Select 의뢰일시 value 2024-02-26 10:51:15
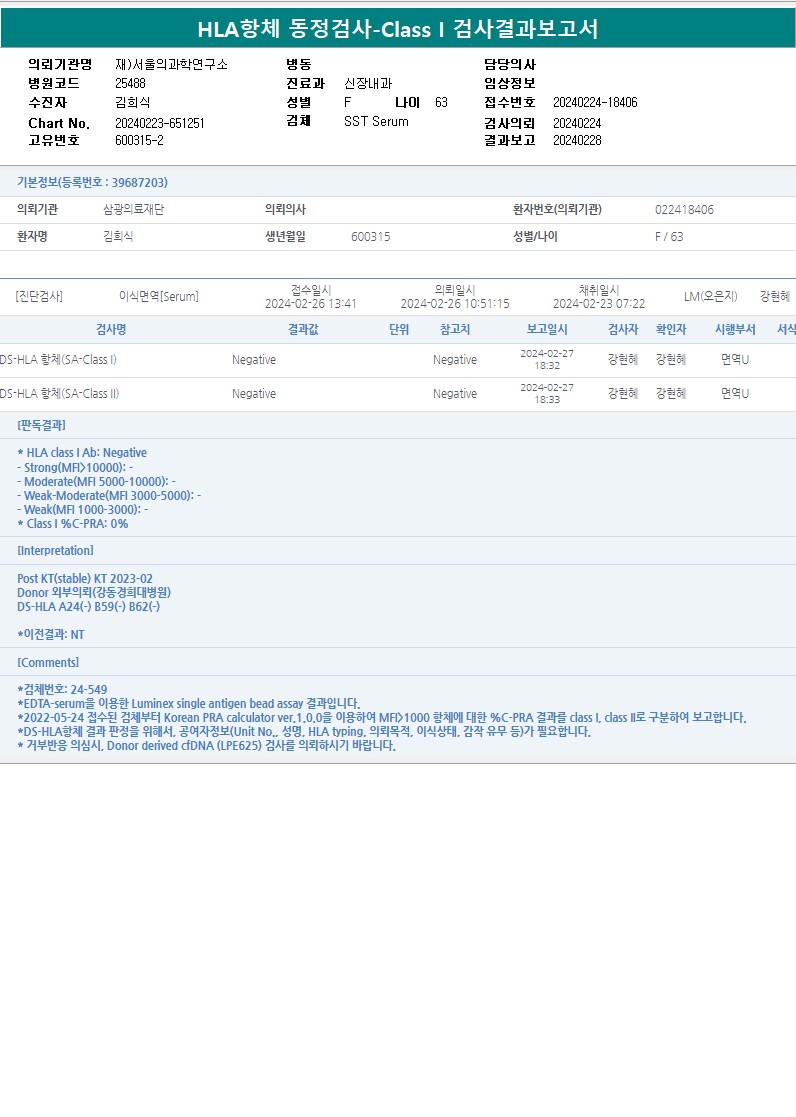 point(455,303)
